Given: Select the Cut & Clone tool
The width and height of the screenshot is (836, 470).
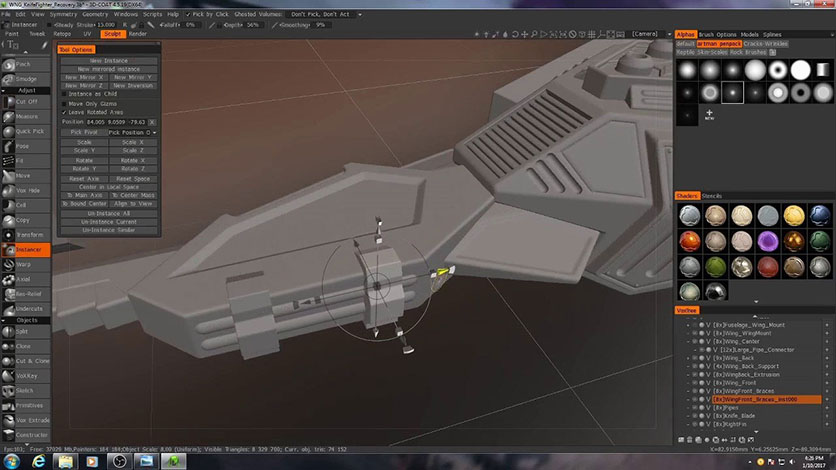Looking at the screenshot, I should click(26, 361).
